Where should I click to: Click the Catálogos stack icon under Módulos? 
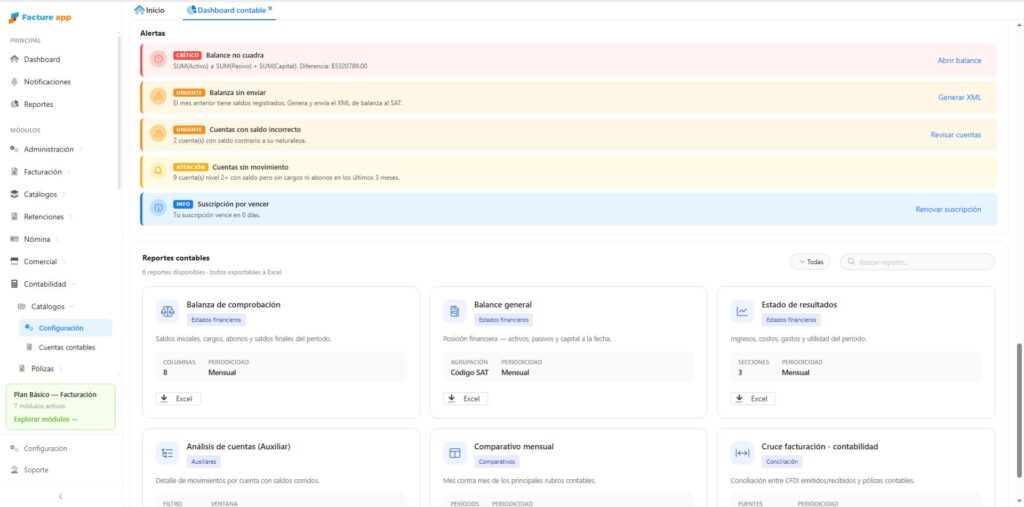(x=14, y=194)
